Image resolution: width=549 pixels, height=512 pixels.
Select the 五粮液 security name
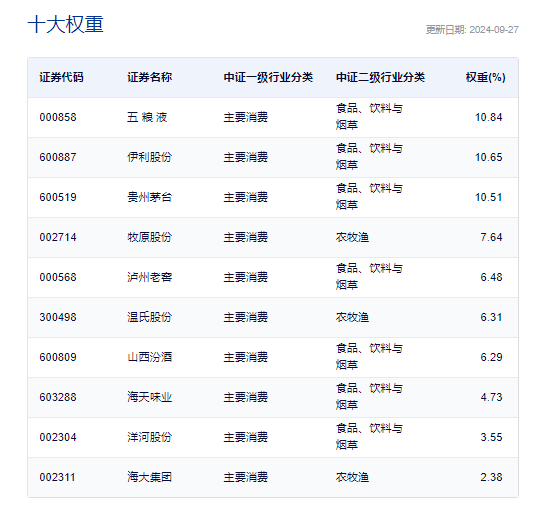click(x=147, y=117)
